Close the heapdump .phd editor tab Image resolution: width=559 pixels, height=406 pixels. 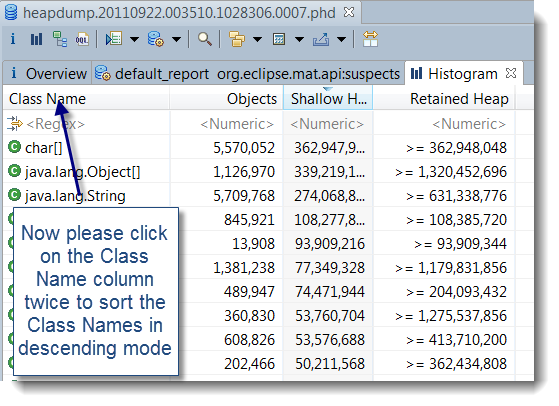[349, 12]
